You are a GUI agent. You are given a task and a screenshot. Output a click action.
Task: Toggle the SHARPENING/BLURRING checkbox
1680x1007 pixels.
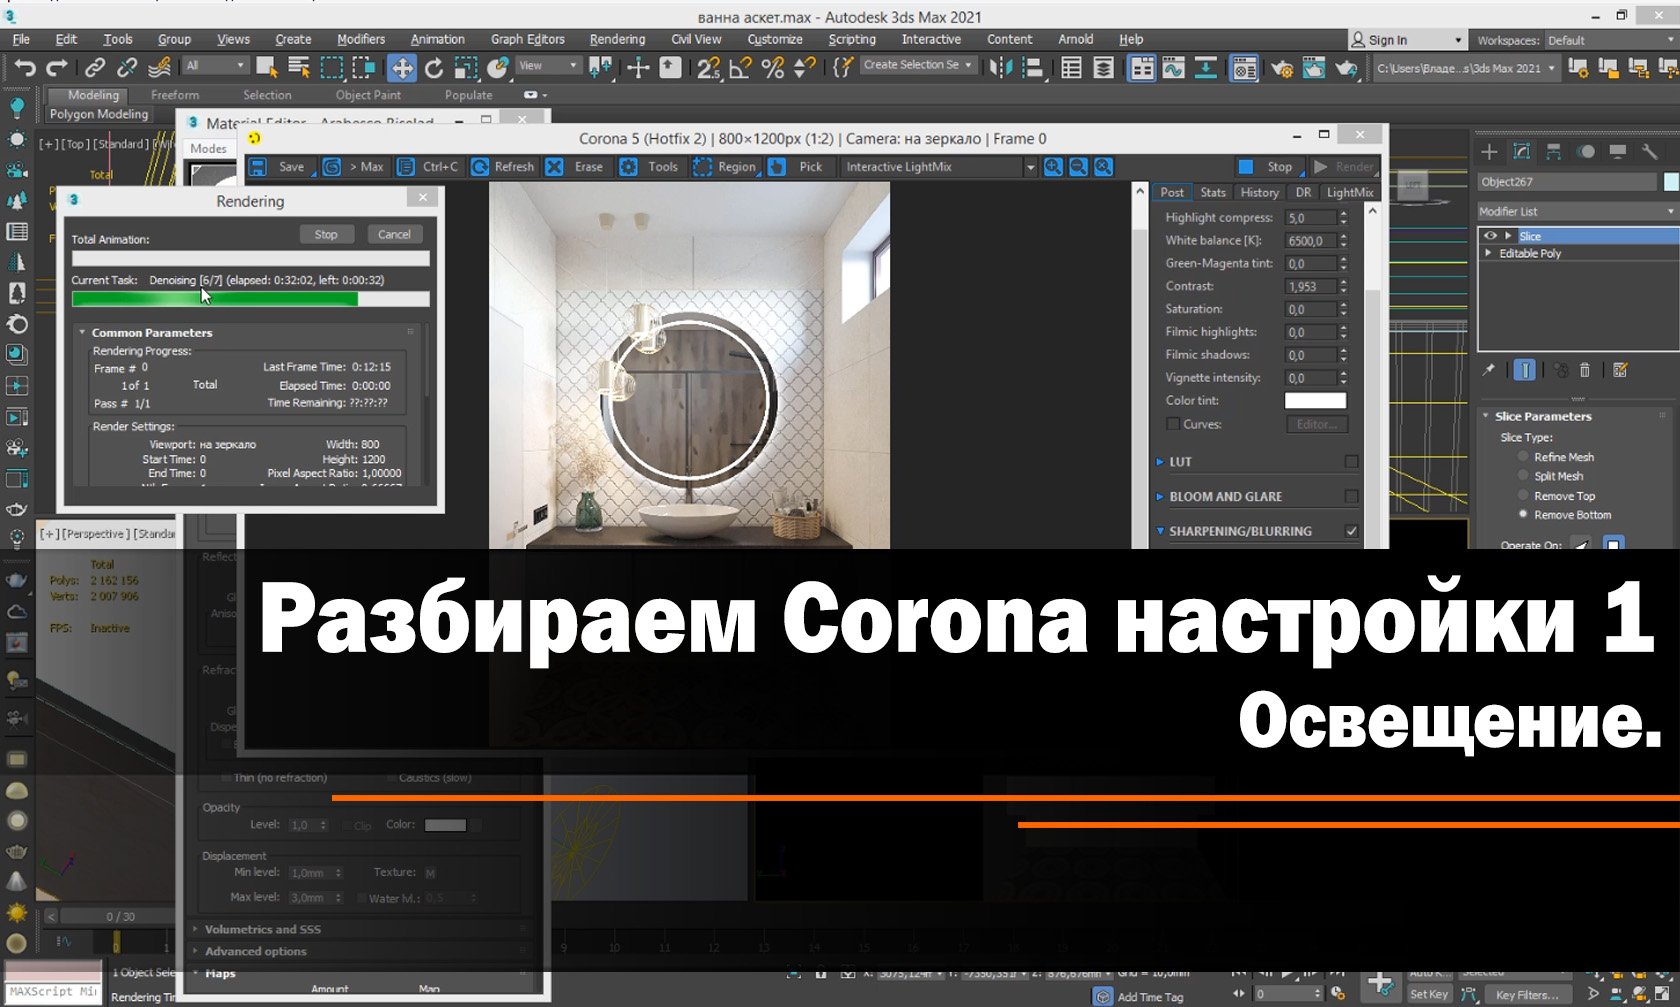click(x=1352, y=531)
